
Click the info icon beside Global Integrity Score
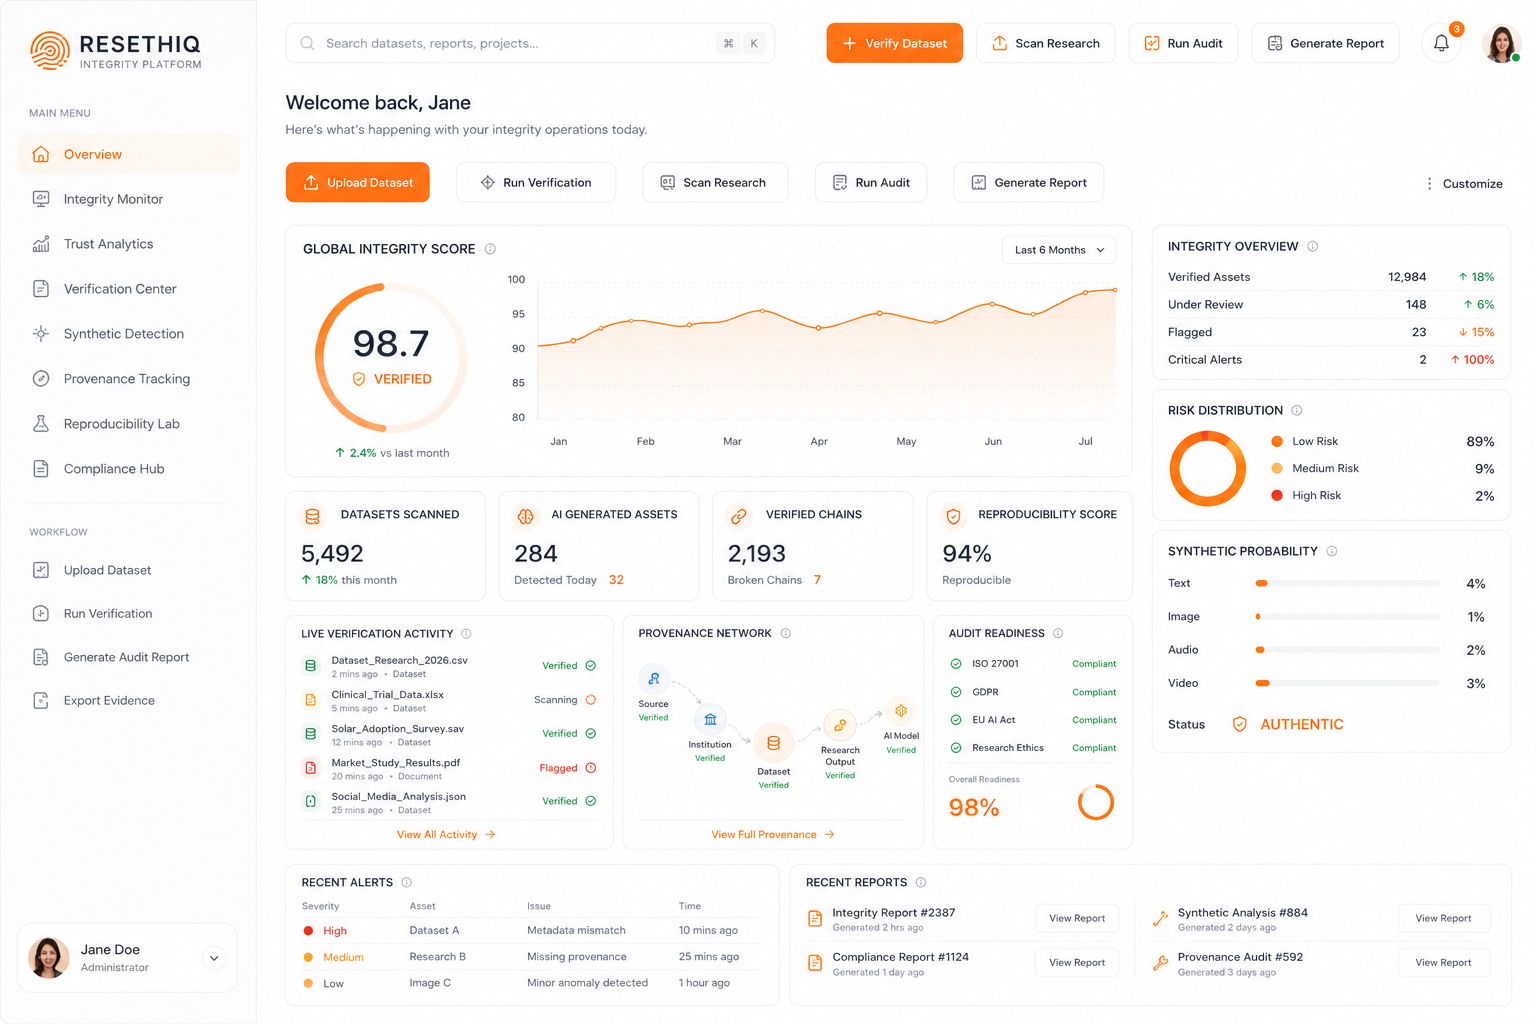[x=490, y=249]
